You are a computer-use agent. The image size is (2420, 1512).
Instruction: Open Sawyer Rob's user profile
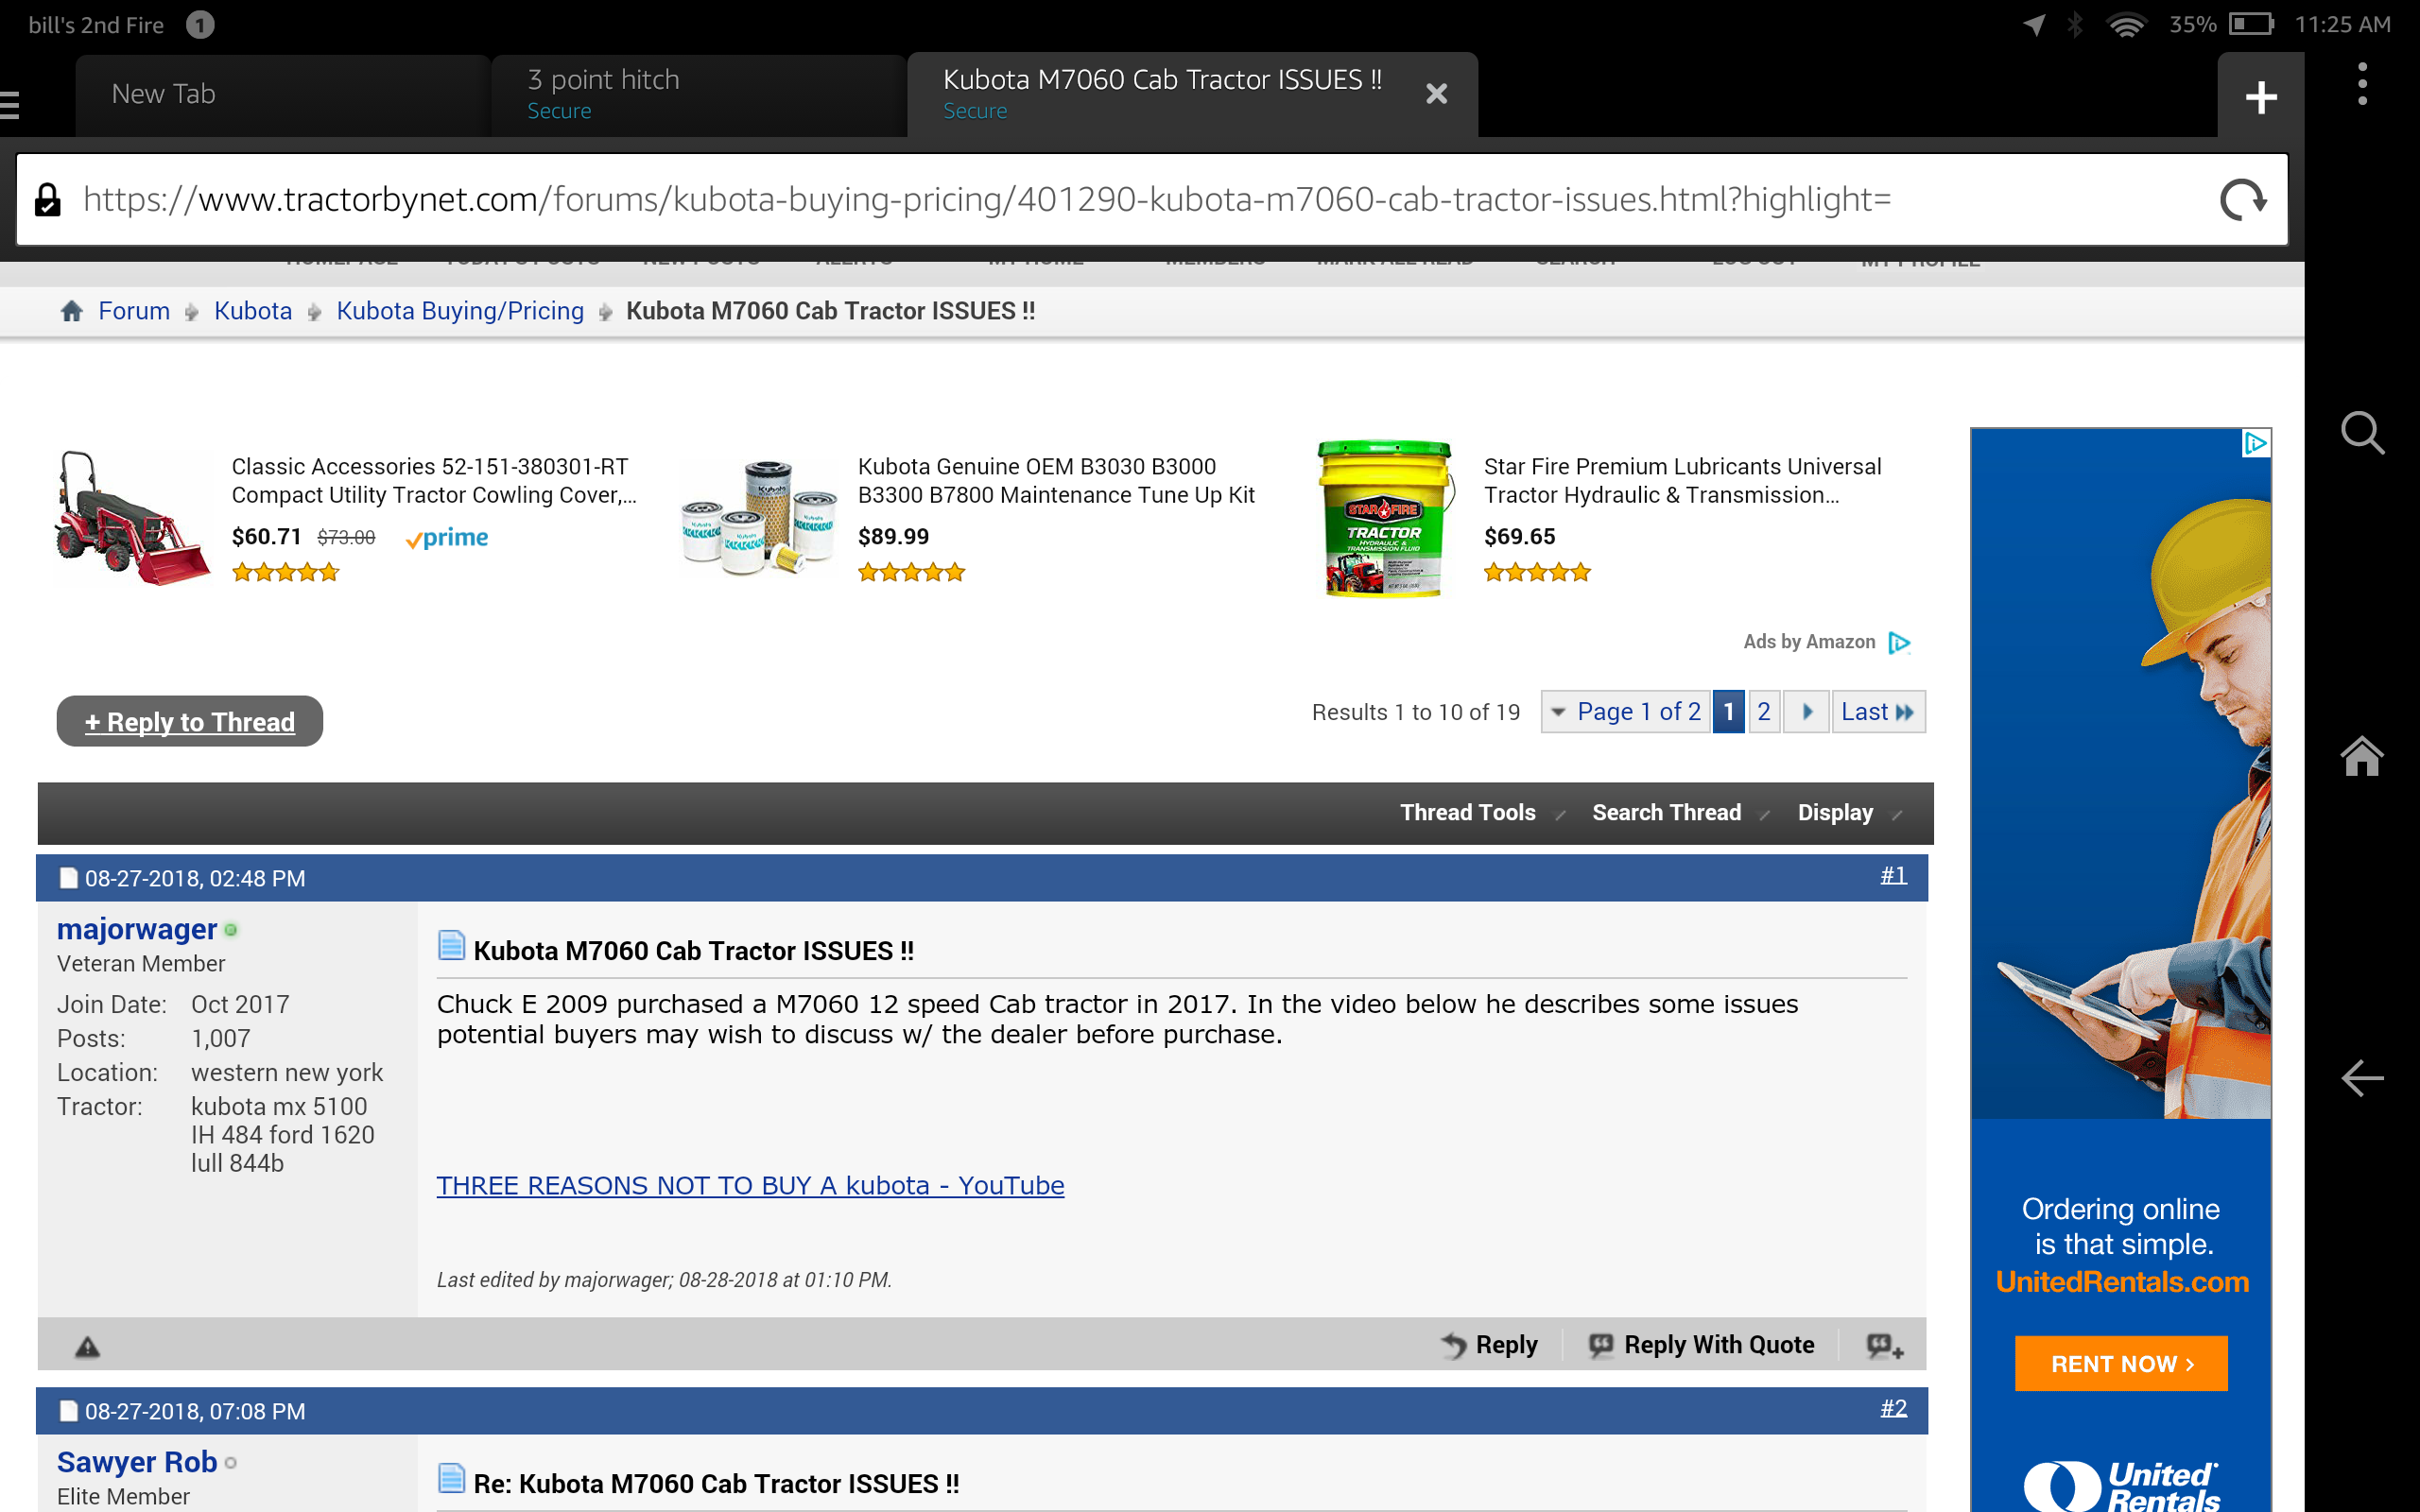[137, 1462]
